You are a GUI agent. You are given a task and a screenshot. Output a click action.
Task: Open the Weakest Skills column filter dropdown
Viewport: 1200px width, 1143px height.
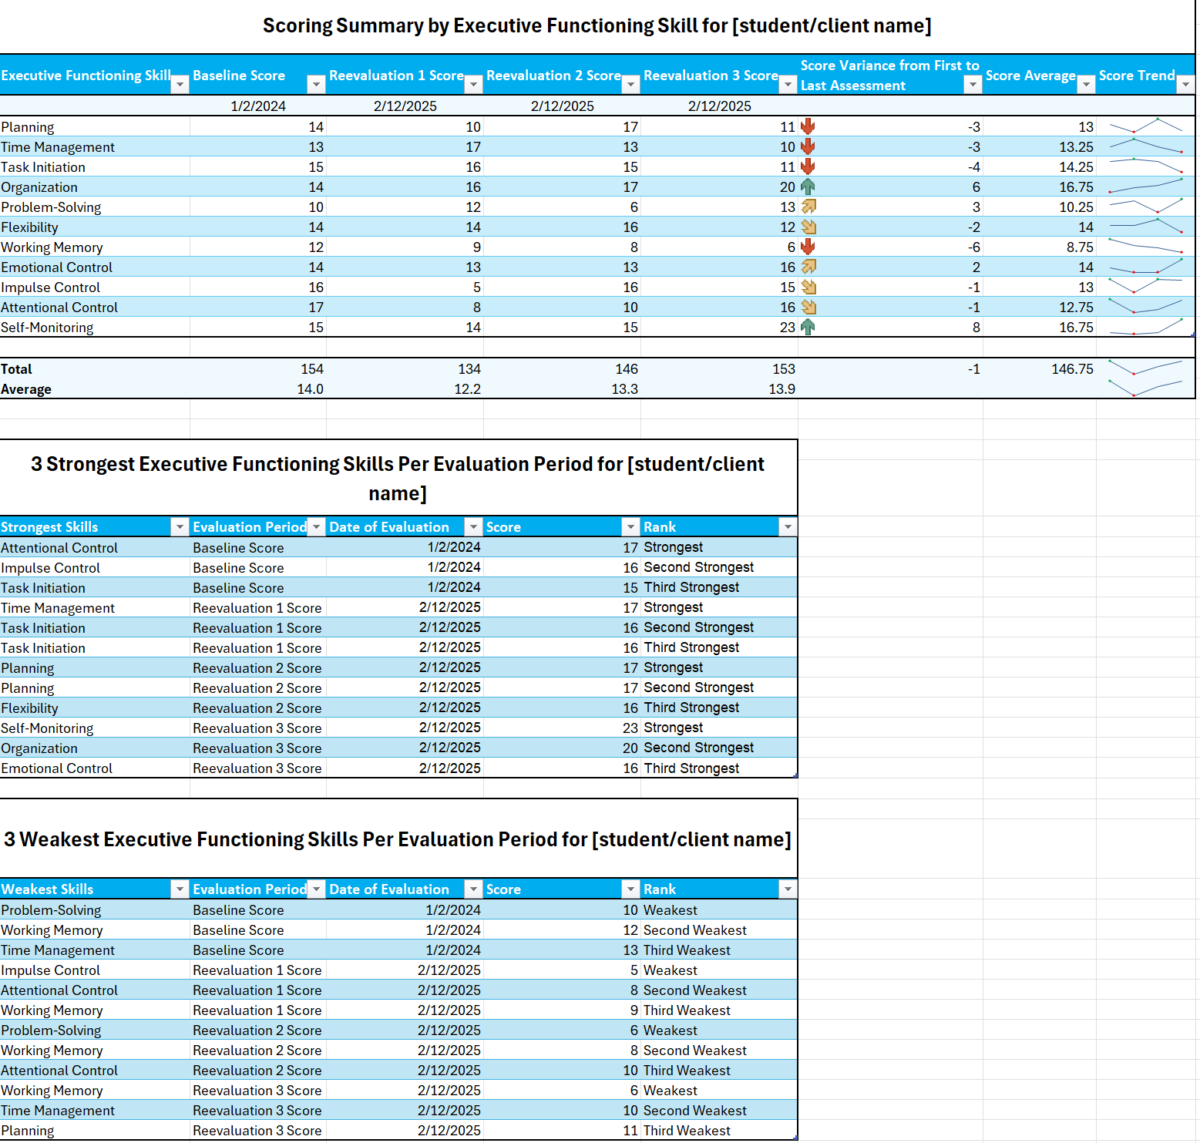tap(180, 889)
